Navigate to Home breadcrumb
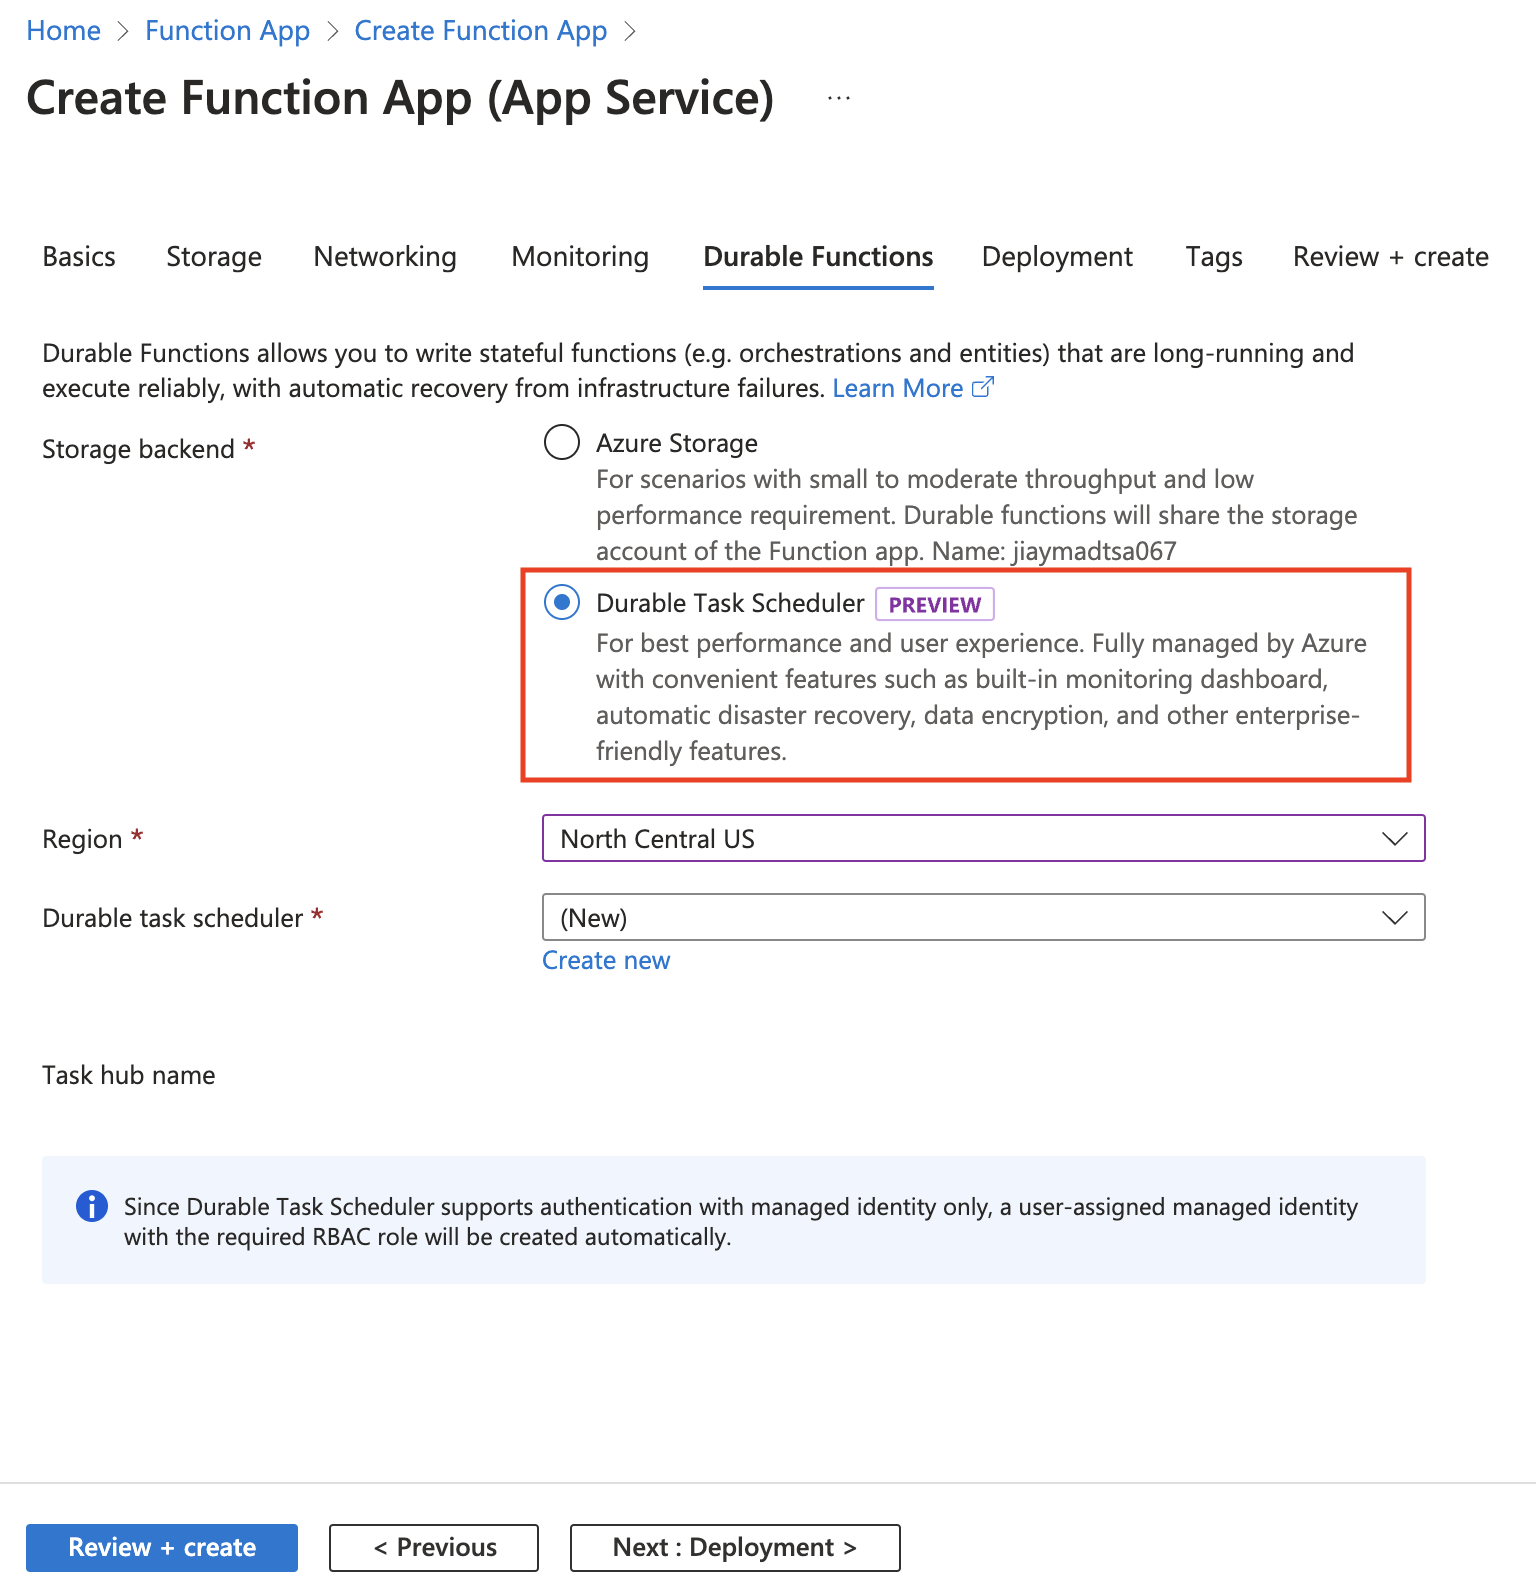This screenshot has height=1590, width=1536. [x=64, y=31]
